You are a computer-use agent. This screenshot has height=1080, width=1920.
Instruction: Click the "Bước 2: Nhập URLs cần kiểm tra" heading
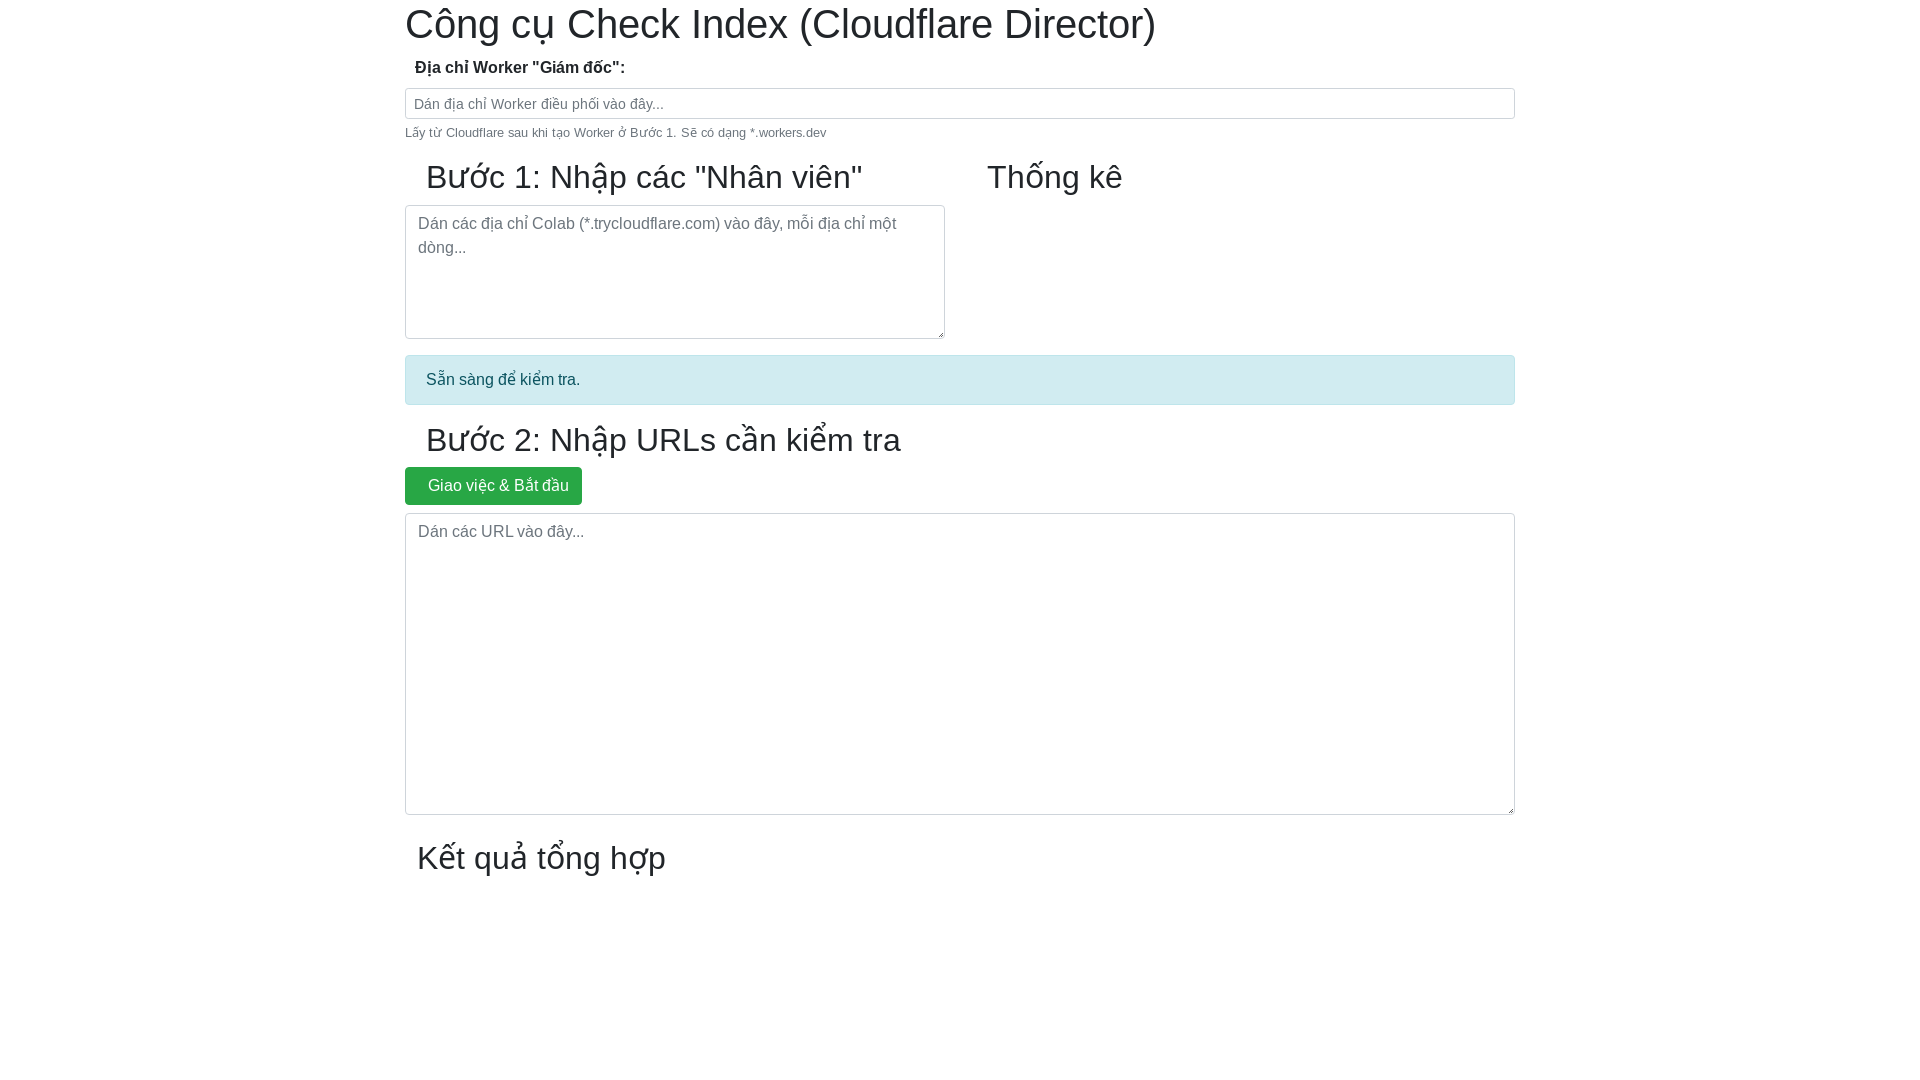[x=663, y=441]
